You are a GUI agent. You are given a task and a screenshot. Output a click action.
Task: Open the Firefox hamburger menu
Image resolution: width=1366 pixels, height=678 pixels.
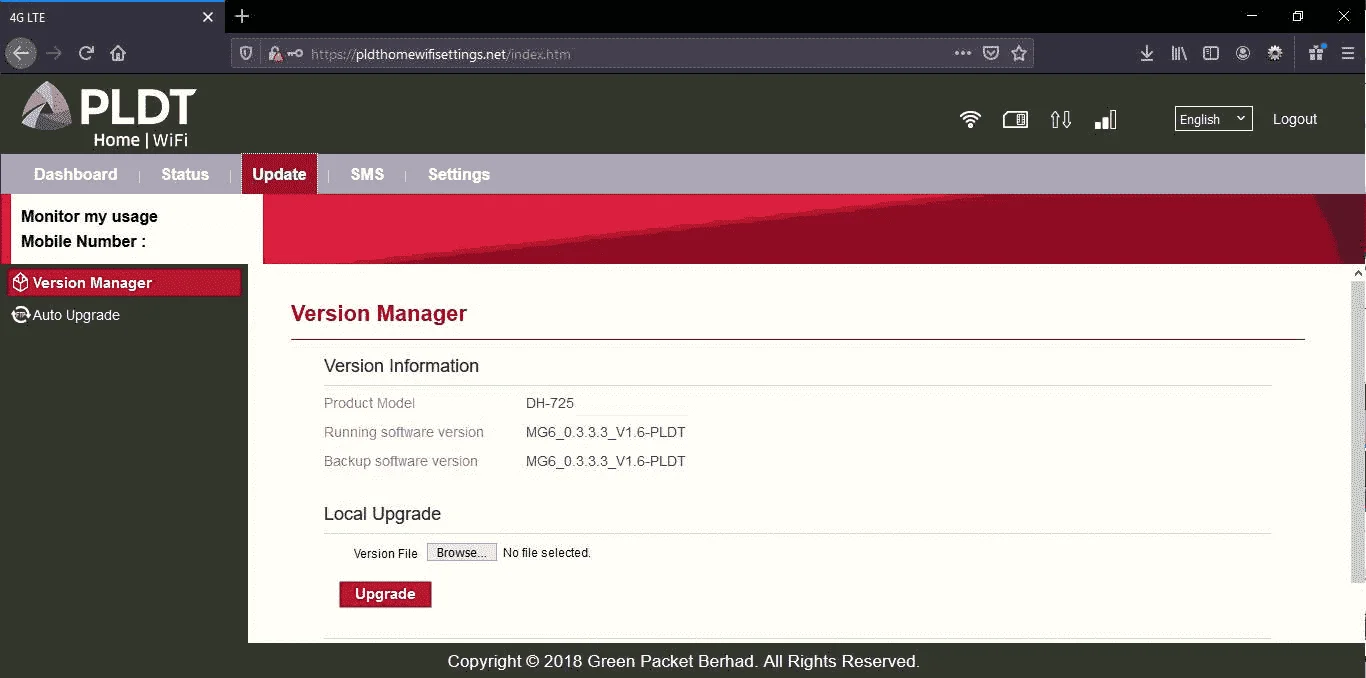[1347, 53]
